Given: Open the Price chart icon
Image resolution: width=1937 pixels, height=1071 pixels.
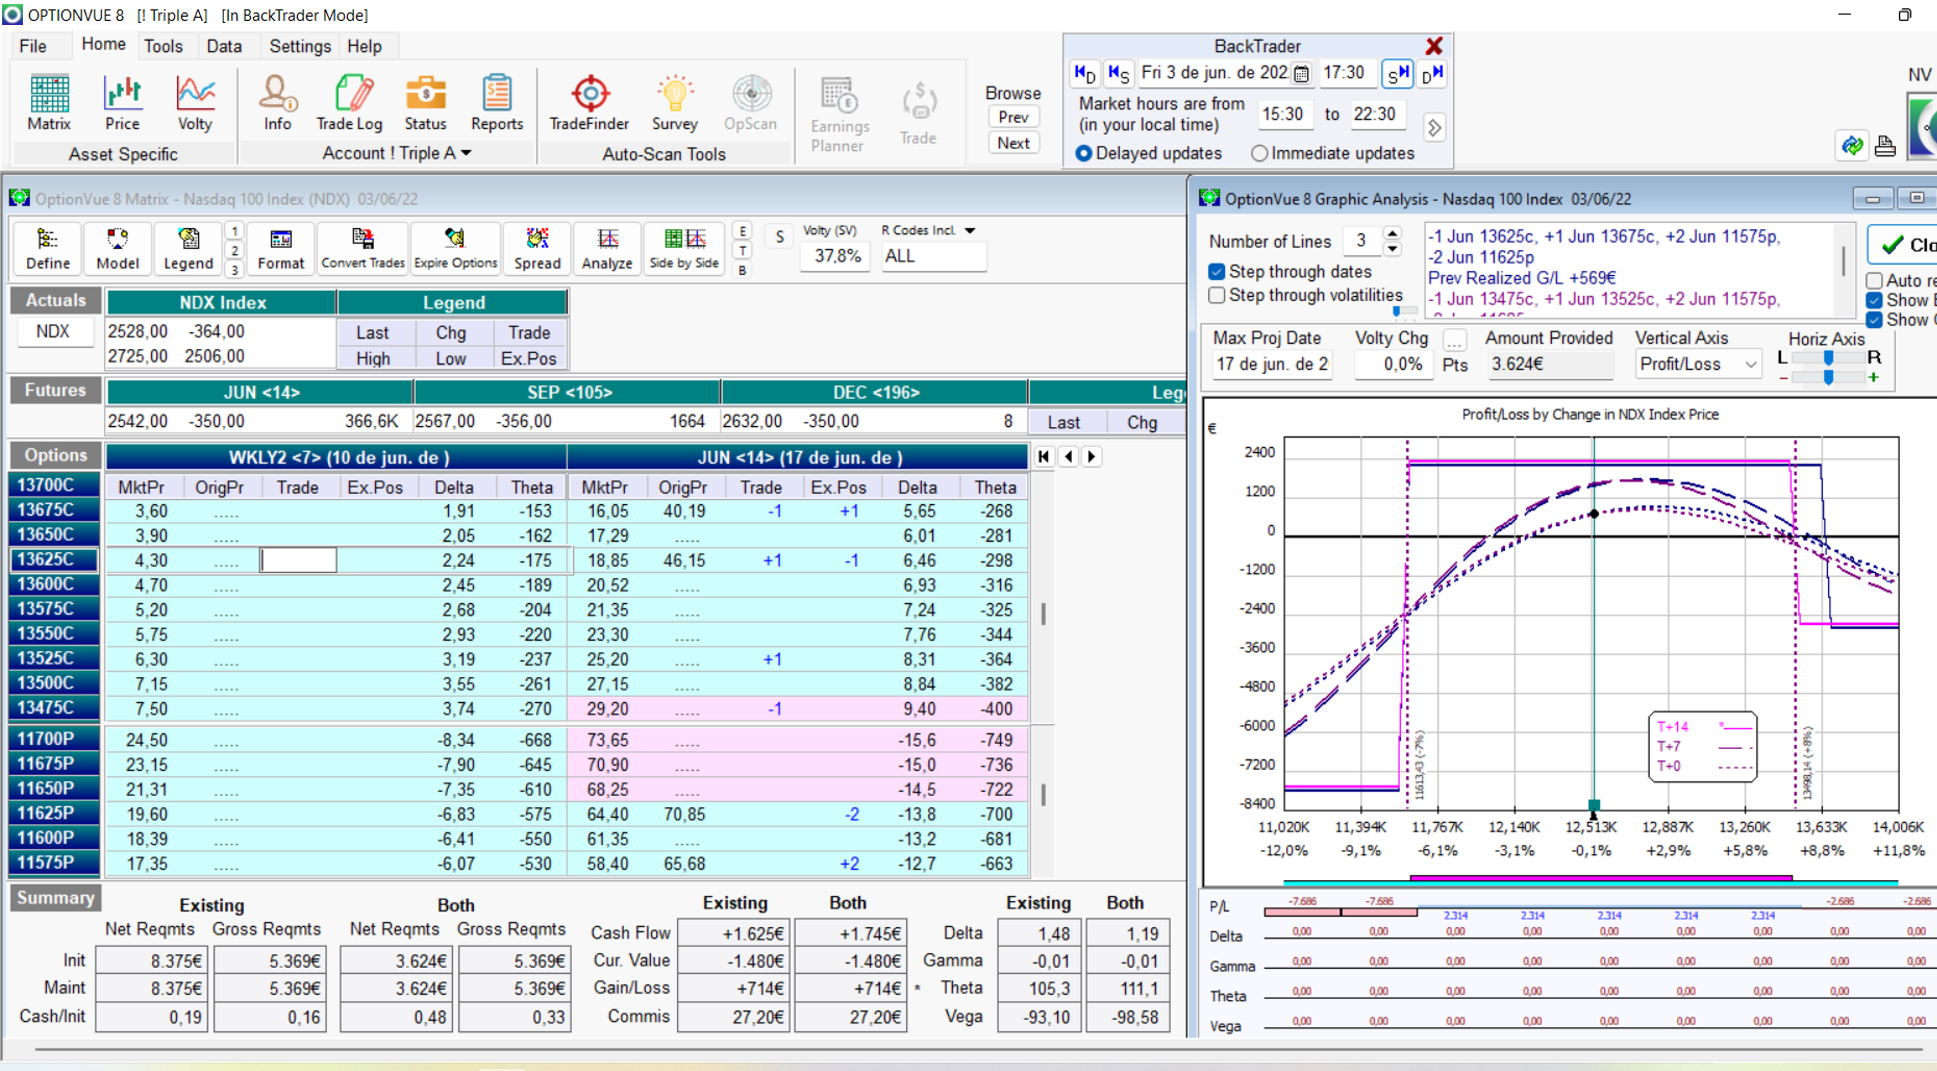Looking at the screenshot, I should tap(122, 103).
